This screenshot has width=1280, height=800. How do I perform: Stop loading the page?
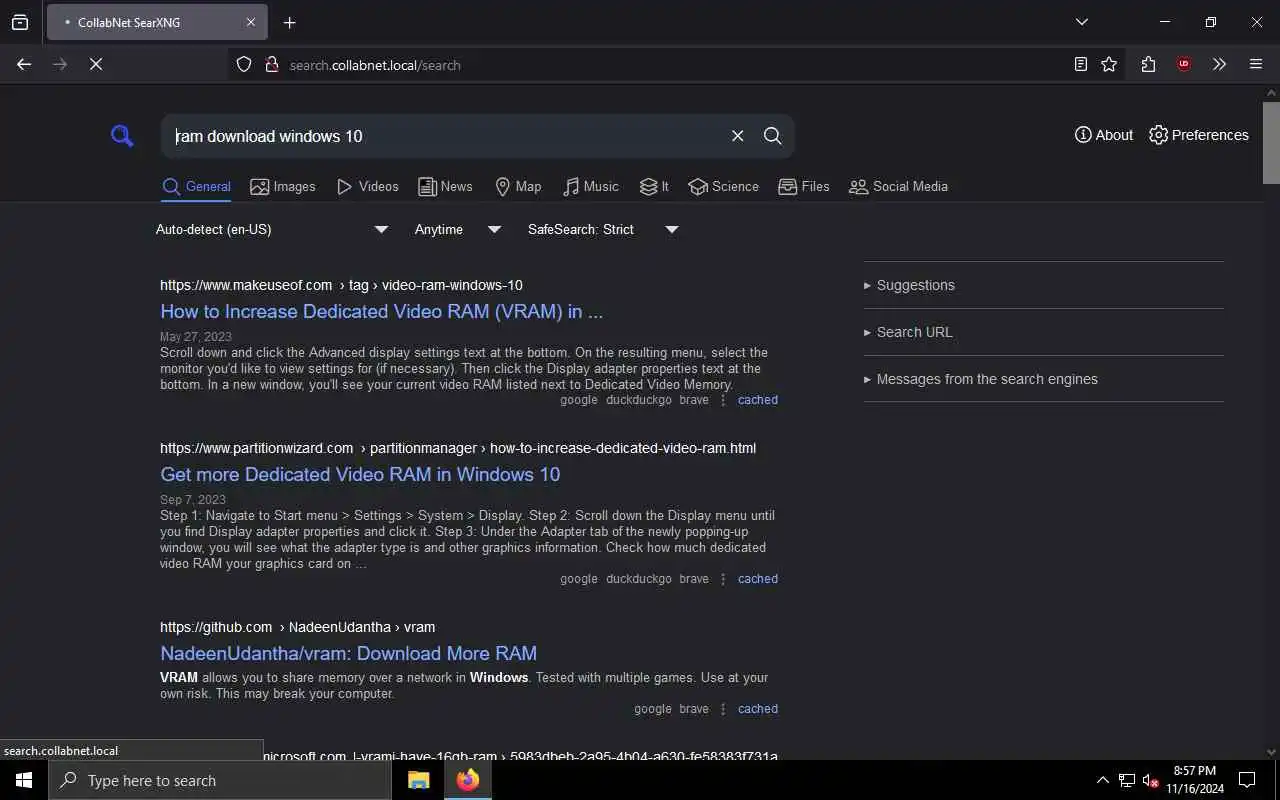pos(96,64)
